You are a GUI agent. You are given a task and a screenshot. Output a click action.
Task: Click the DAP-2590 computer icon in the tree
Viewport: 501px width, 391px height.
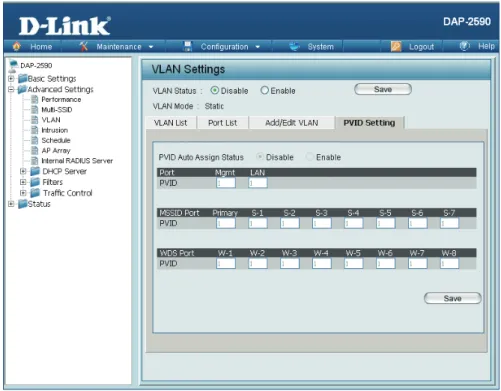(x=13, y=66)
